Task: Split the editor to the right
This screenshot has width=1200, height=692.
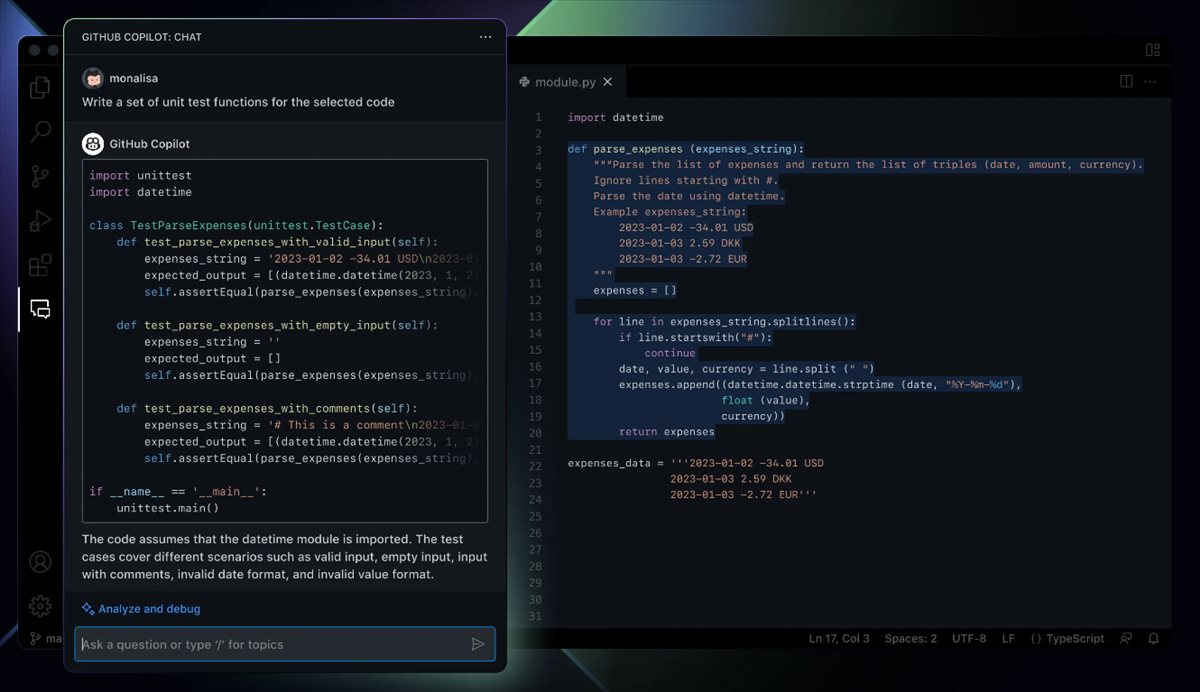Action: [1126, 81]
